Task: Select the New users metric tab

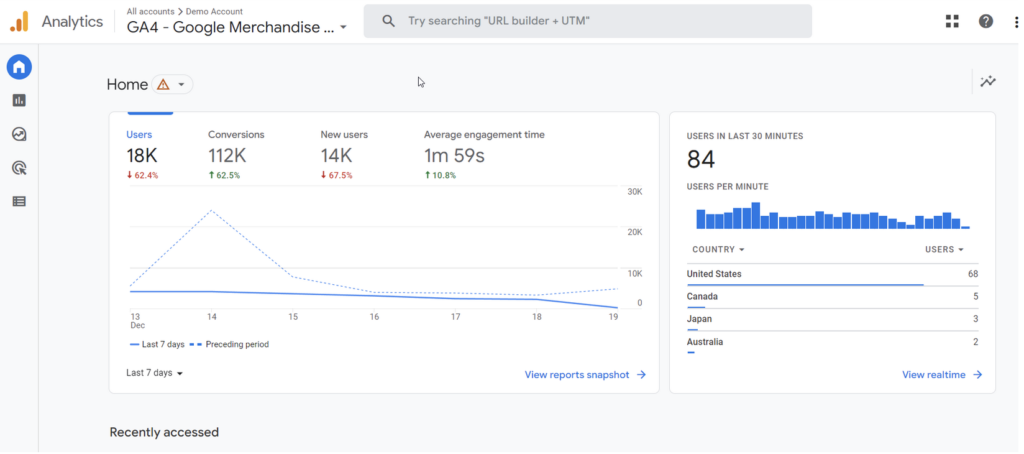Action: (344, 135)
